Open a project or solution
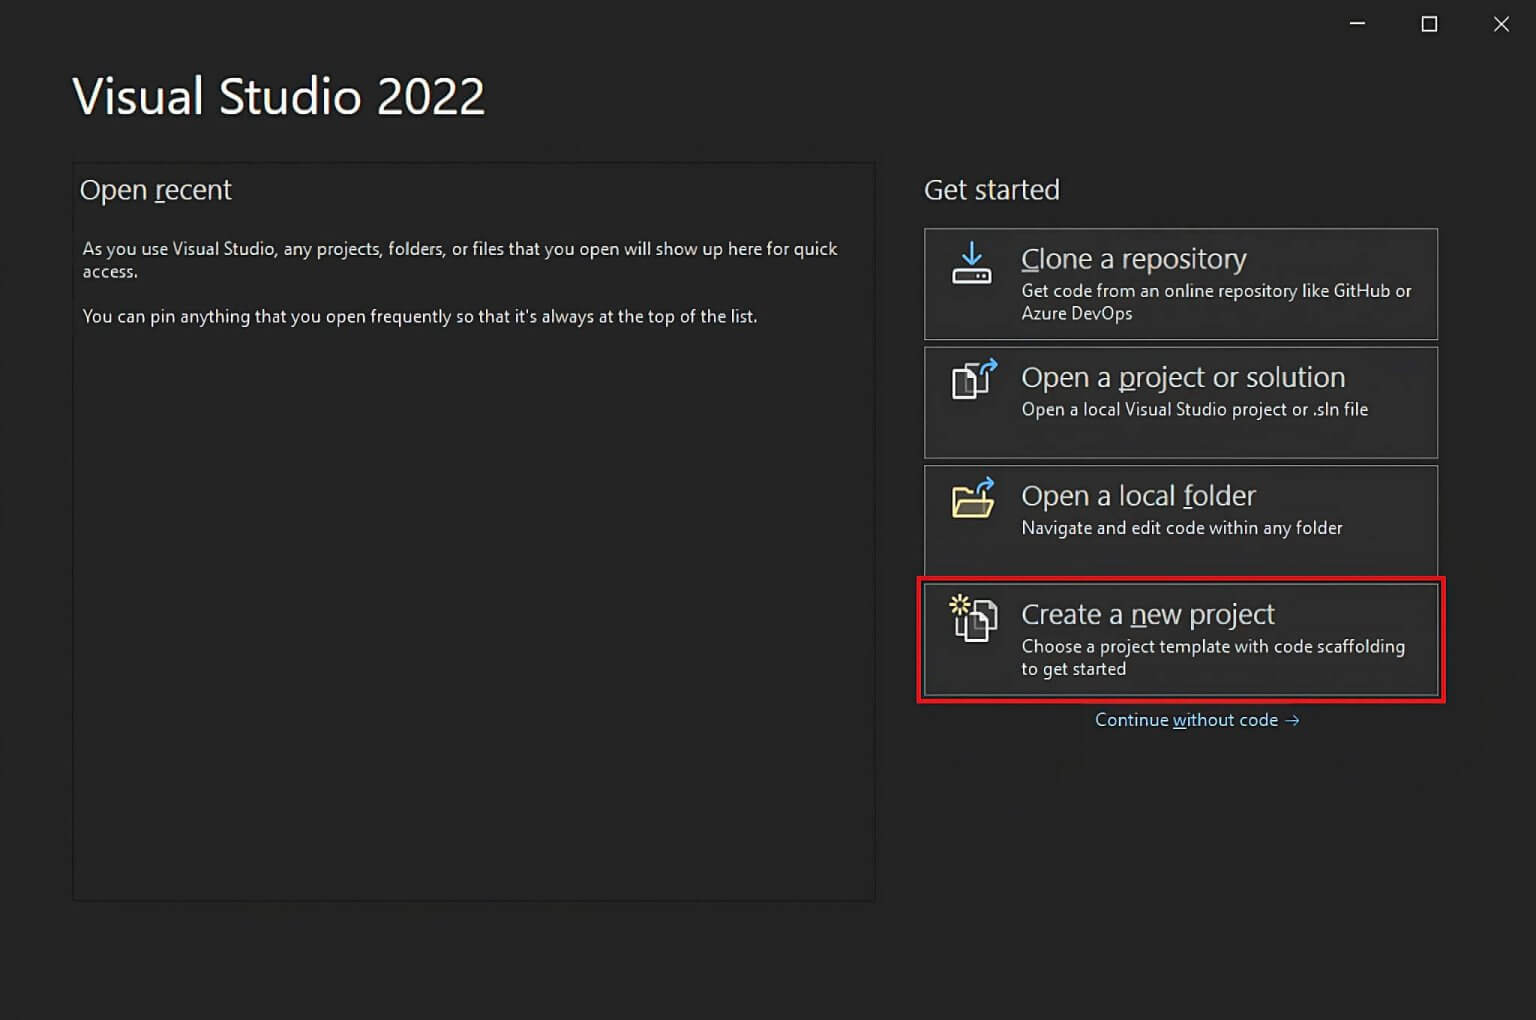This screenshot has height=1020, width=1536. pos(1180,402)
